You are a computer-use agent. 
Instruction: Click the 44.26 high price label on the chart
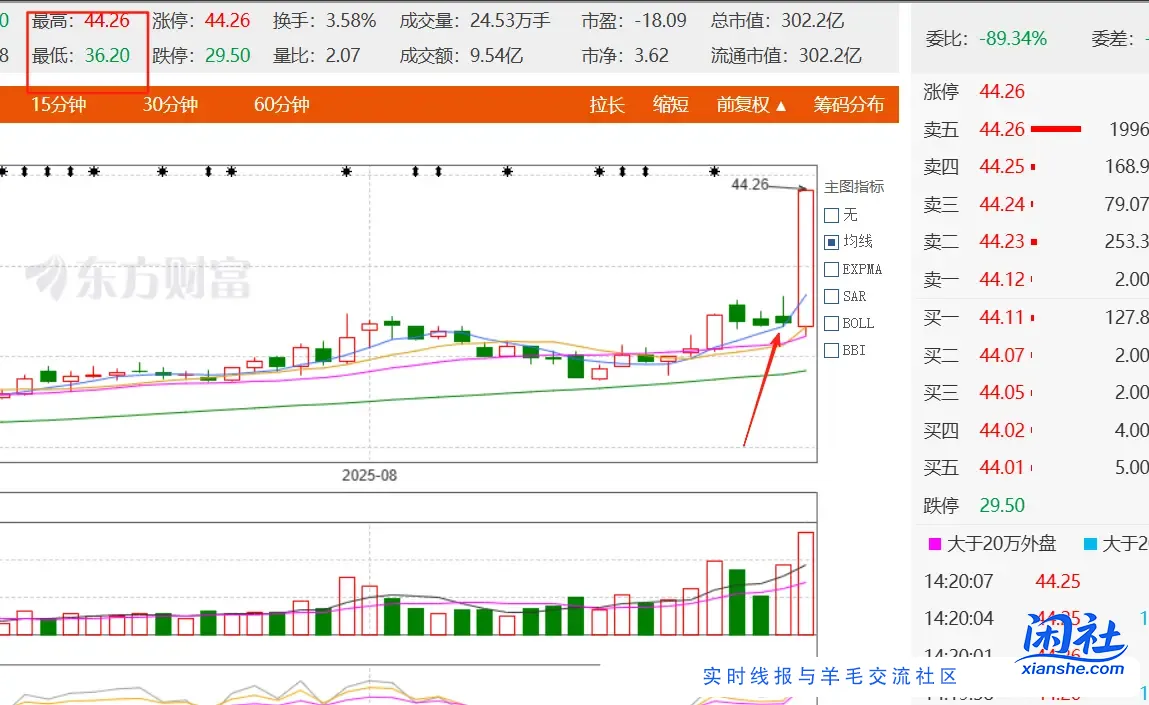click(x=750, y=185)
